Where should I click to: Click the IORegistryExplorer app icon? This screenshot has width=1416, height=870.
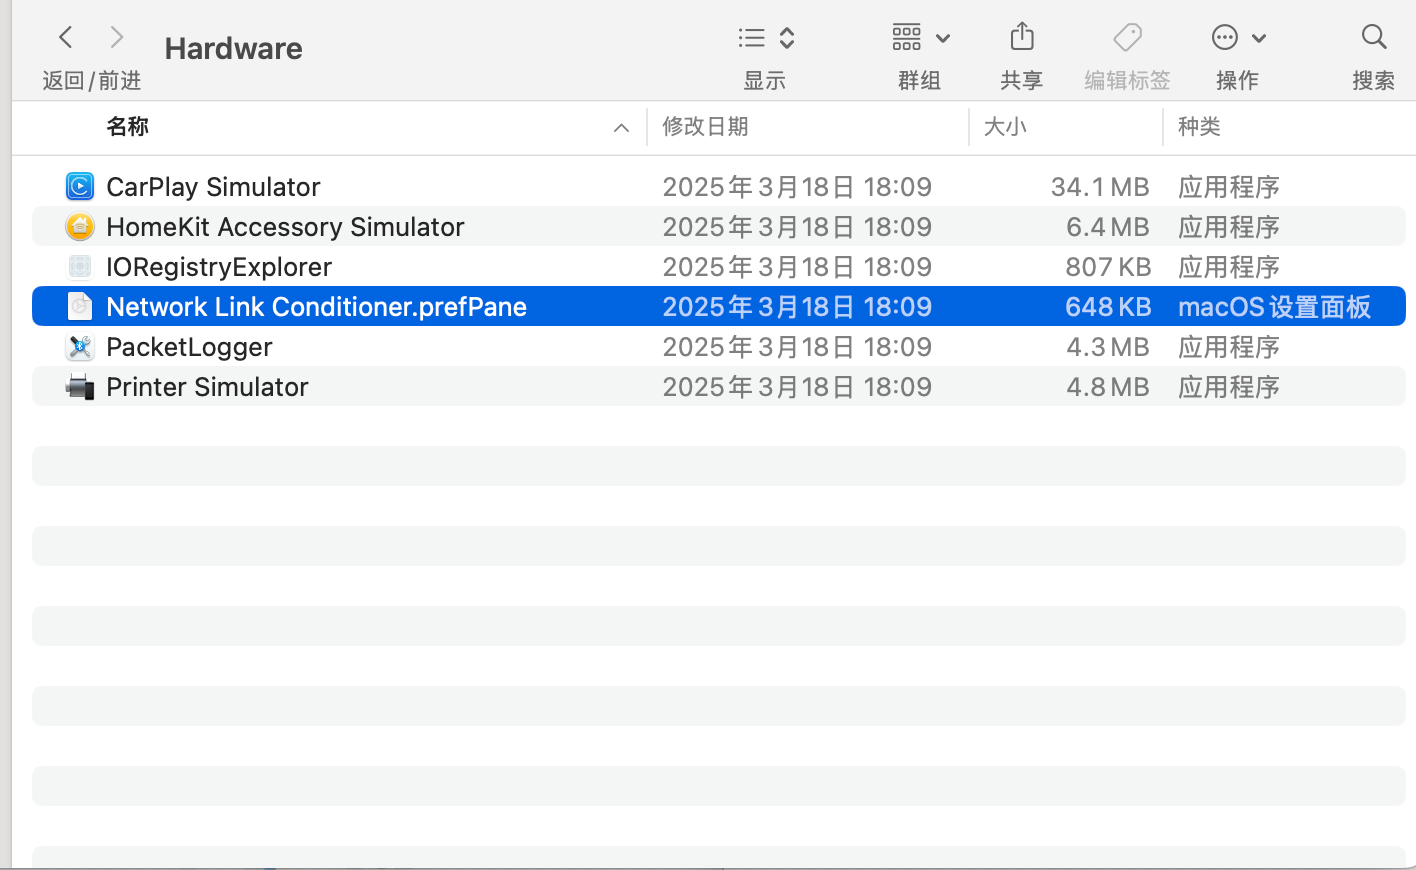point(80,266)
